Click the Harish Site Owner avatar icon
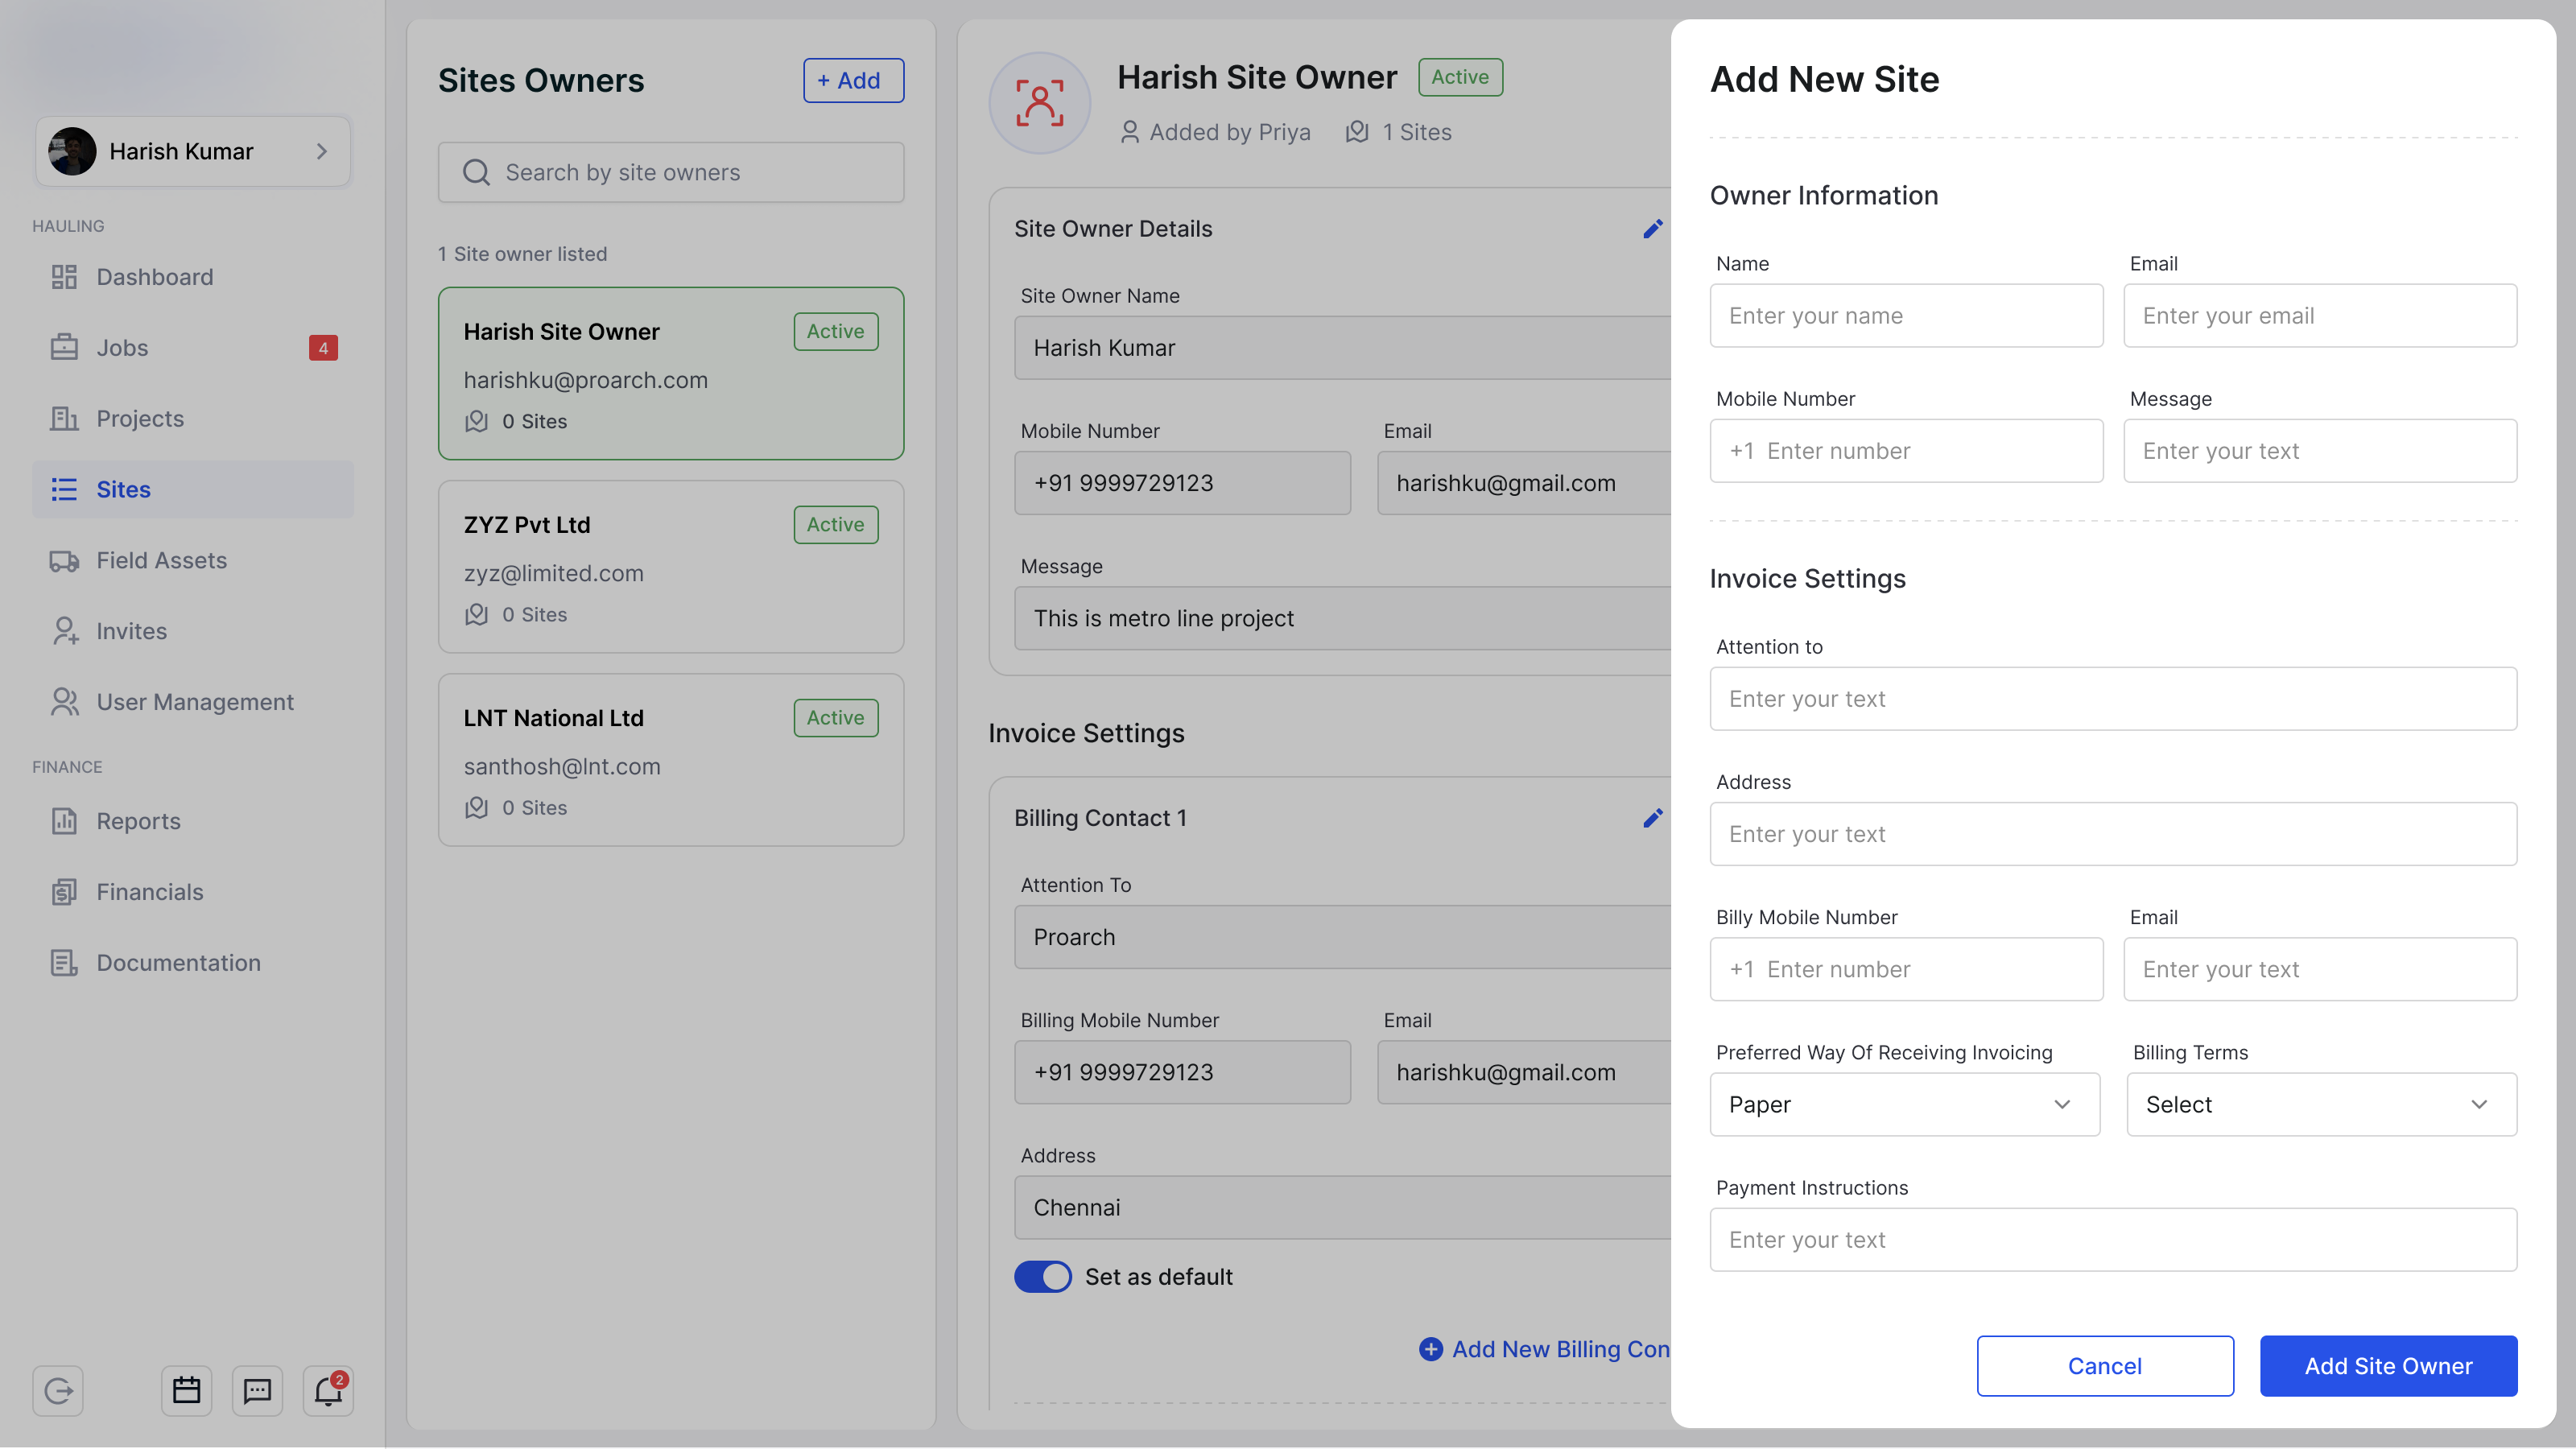Screen dimensions: 2576x1449 (x=1039, y=103)
